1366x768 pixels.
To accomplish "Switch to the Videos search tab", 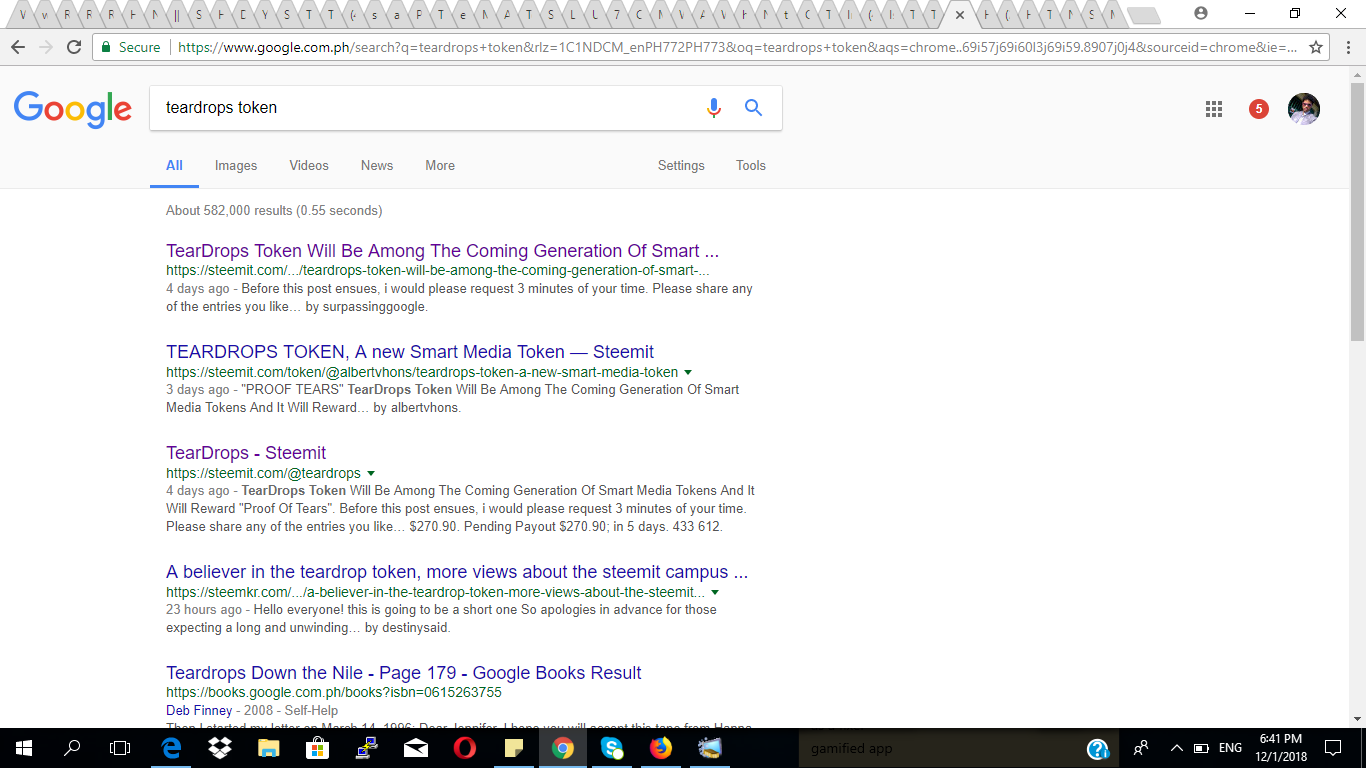I will coord(309,166).
